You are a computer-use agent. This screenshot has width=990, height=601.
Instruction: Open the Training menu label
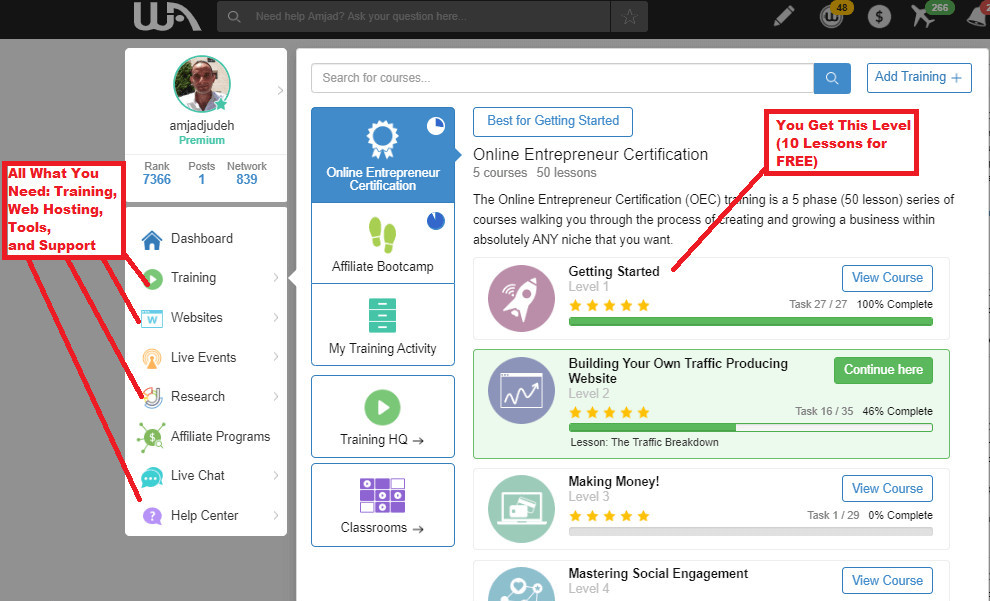[193, 278]
